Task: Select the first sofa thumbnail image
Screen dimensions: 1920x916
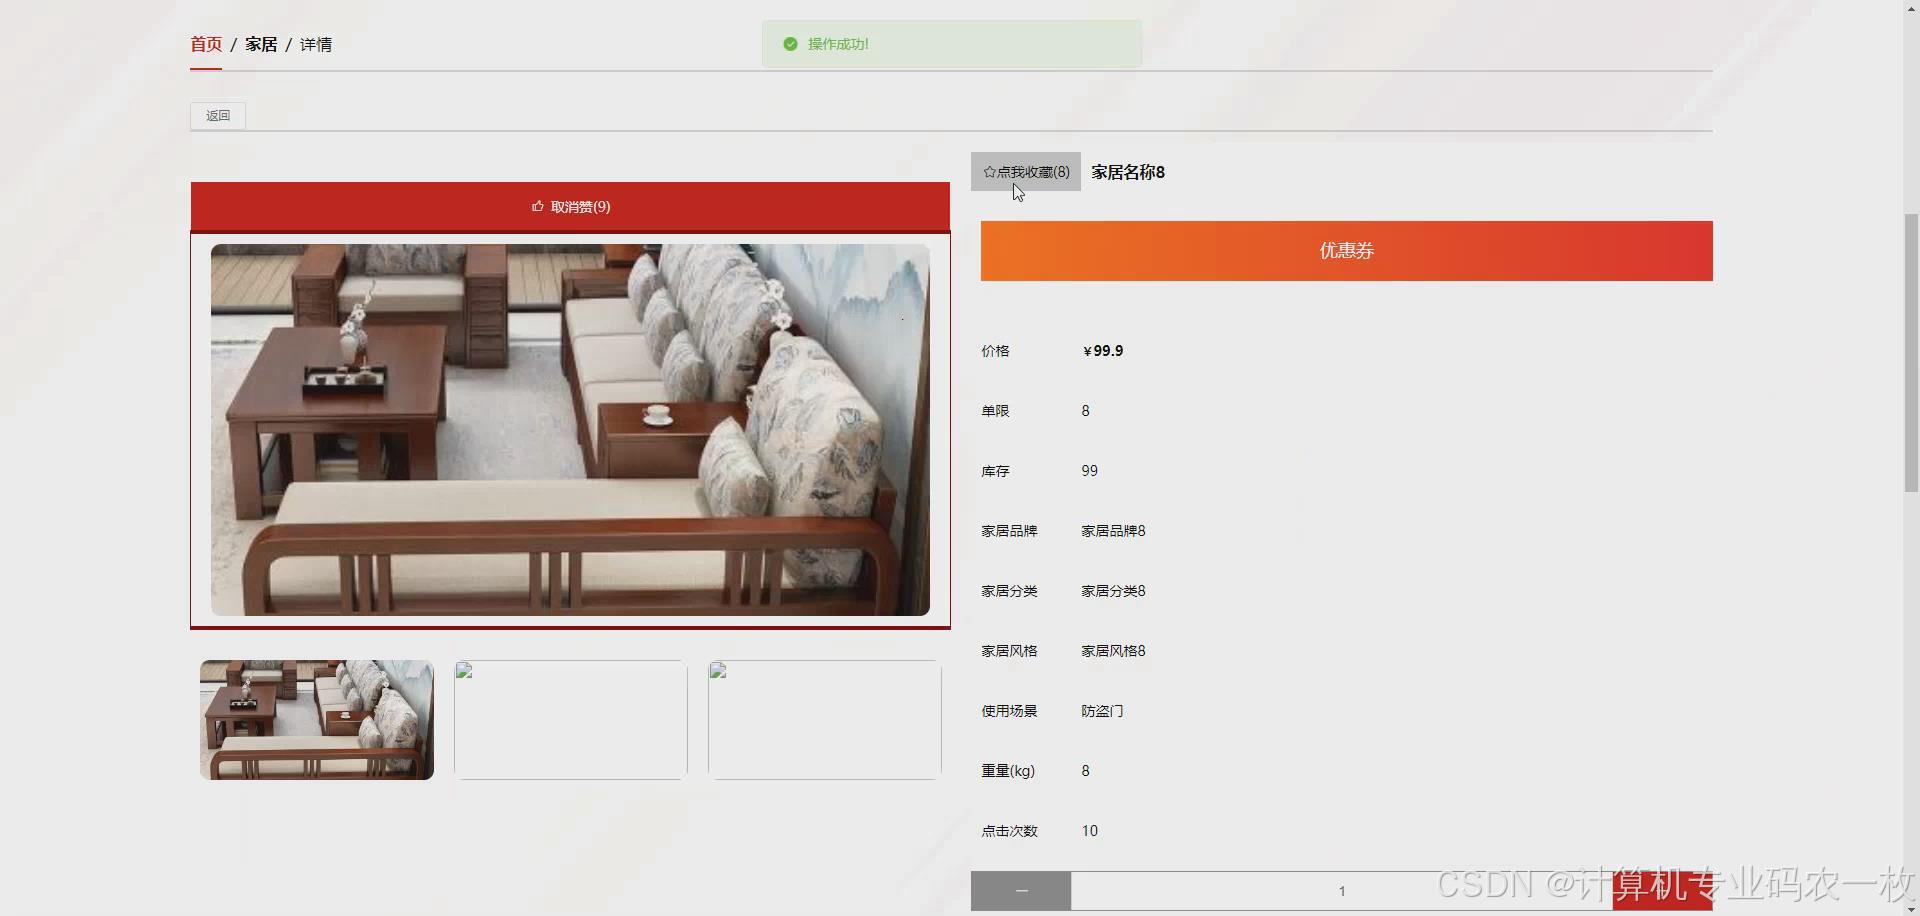Action: pyautogui.click(x=317, y=720)
